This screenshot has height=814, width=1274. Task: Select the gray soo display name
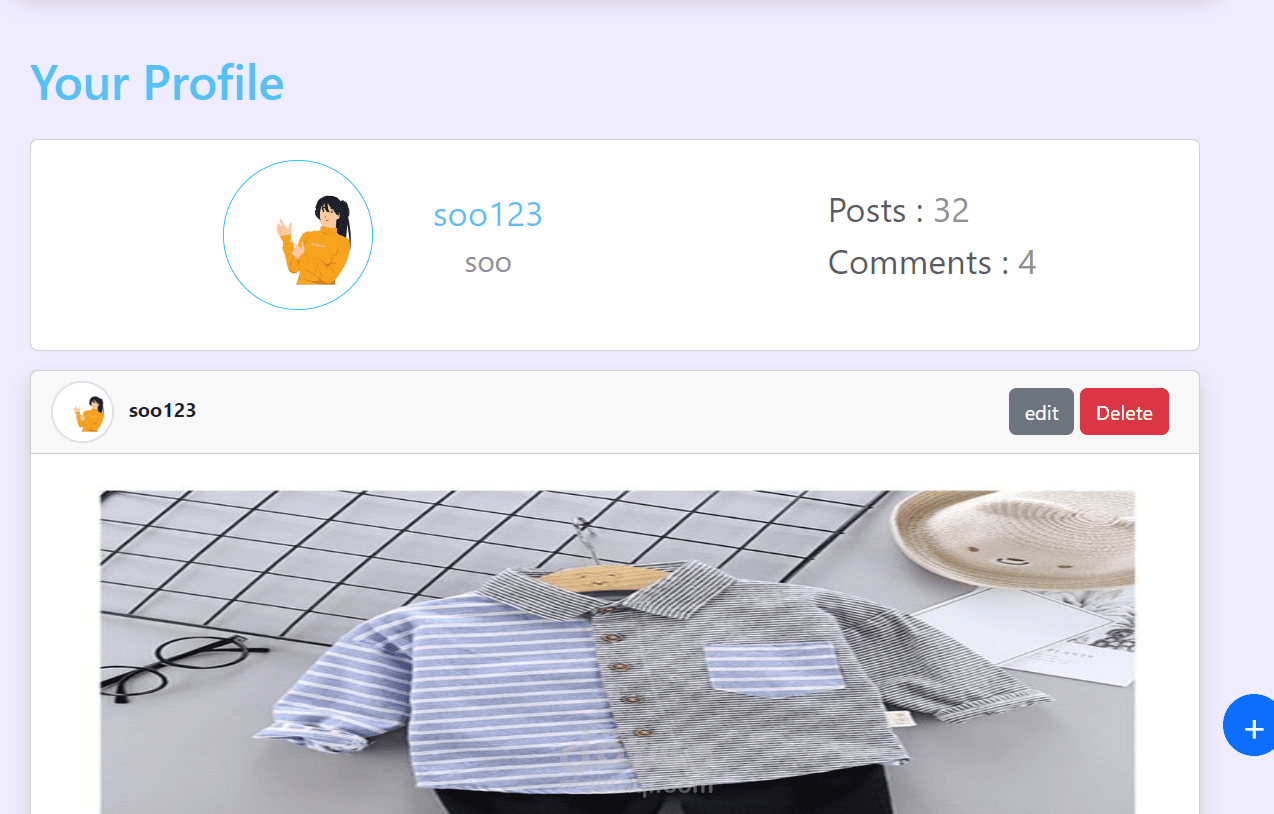point(488,263)
